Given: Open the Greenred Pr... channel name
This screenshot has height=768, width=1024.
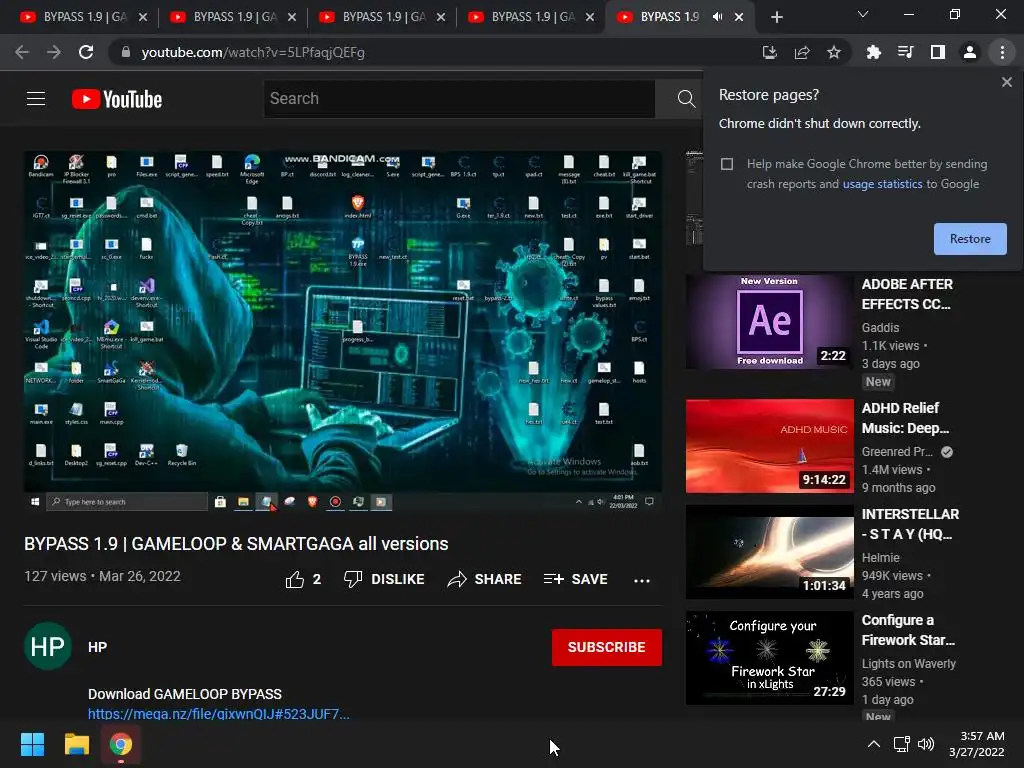Looking at the screenshot, I should point(897,451).
